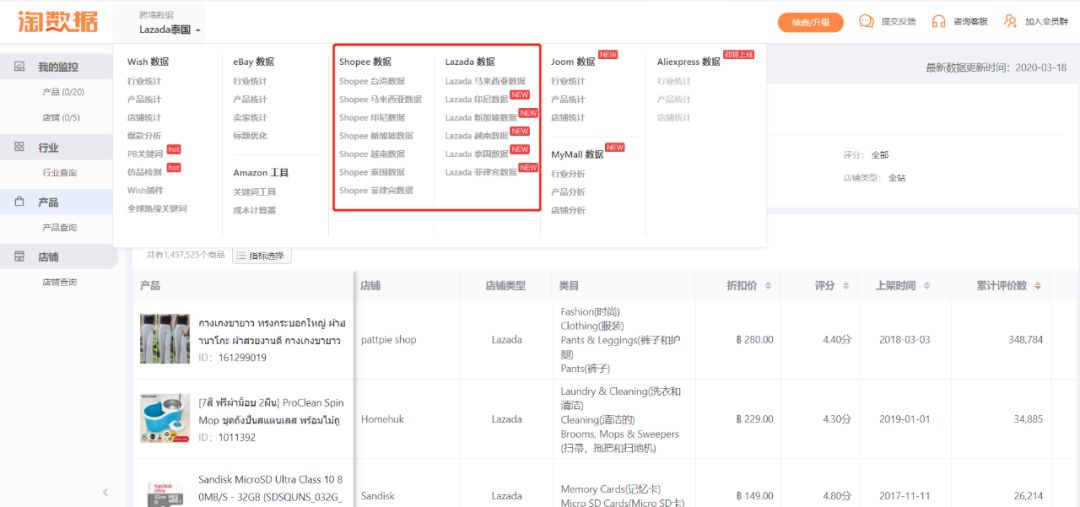
Task: Select 仿品检测 in Wish menu
Action: pyautogui.click(x=144, y=172)
